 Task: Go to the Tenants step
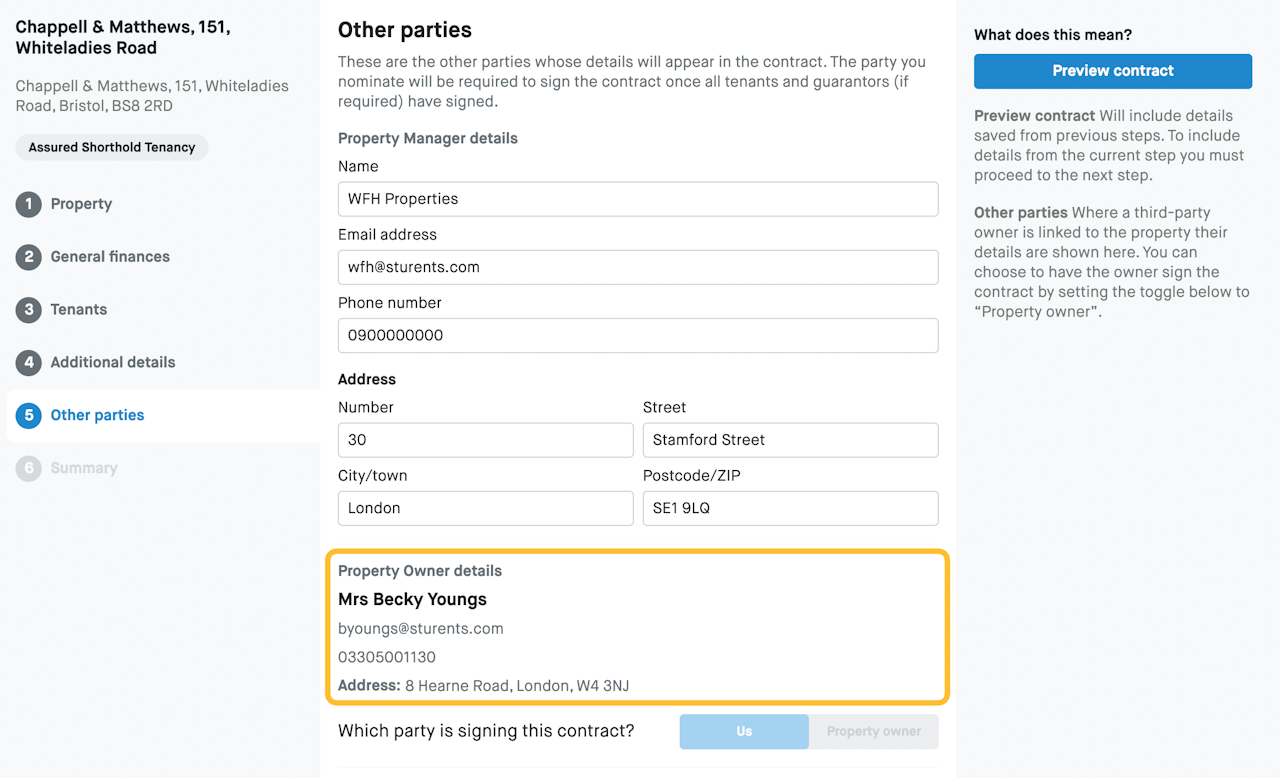pos(79,310)
